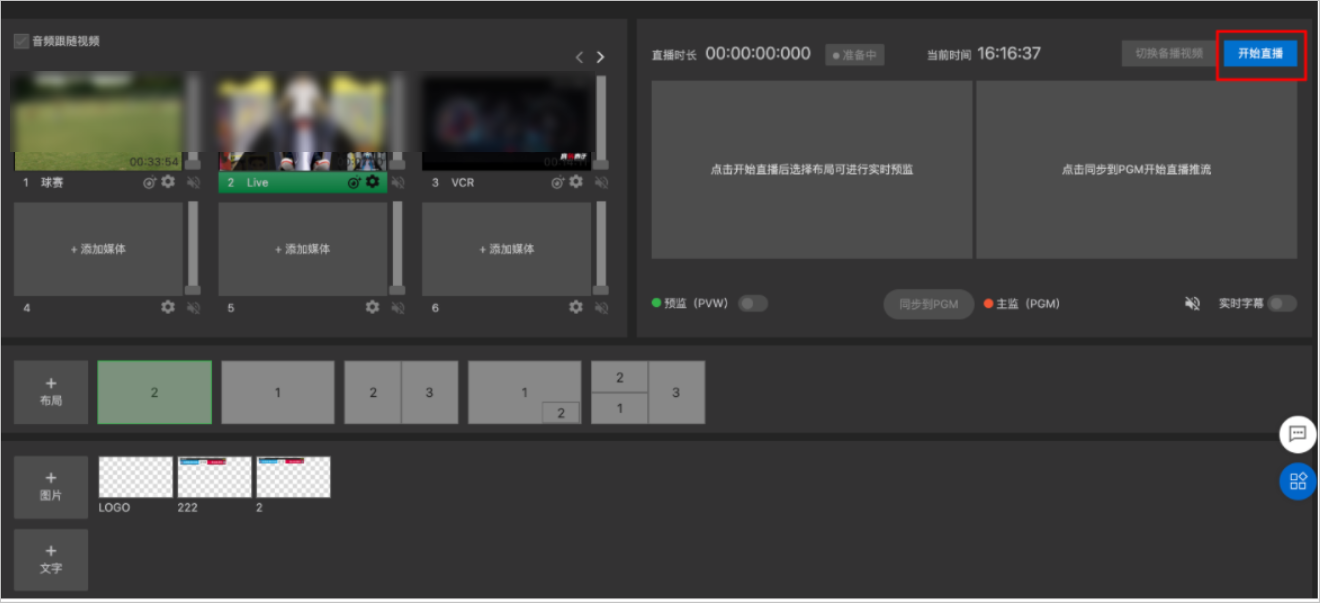Select the image thumbnail named 2
The width and height of the screenshot is (1320, 603).
293,477
